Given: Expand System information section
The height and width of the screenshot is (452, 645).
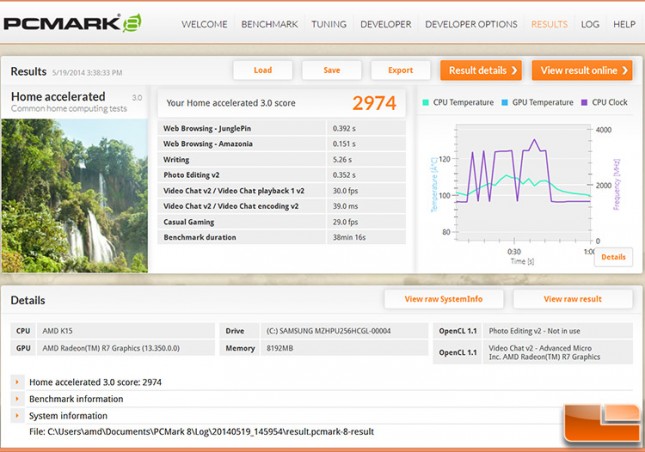Looking at the screenshot, I should point(17,416).
